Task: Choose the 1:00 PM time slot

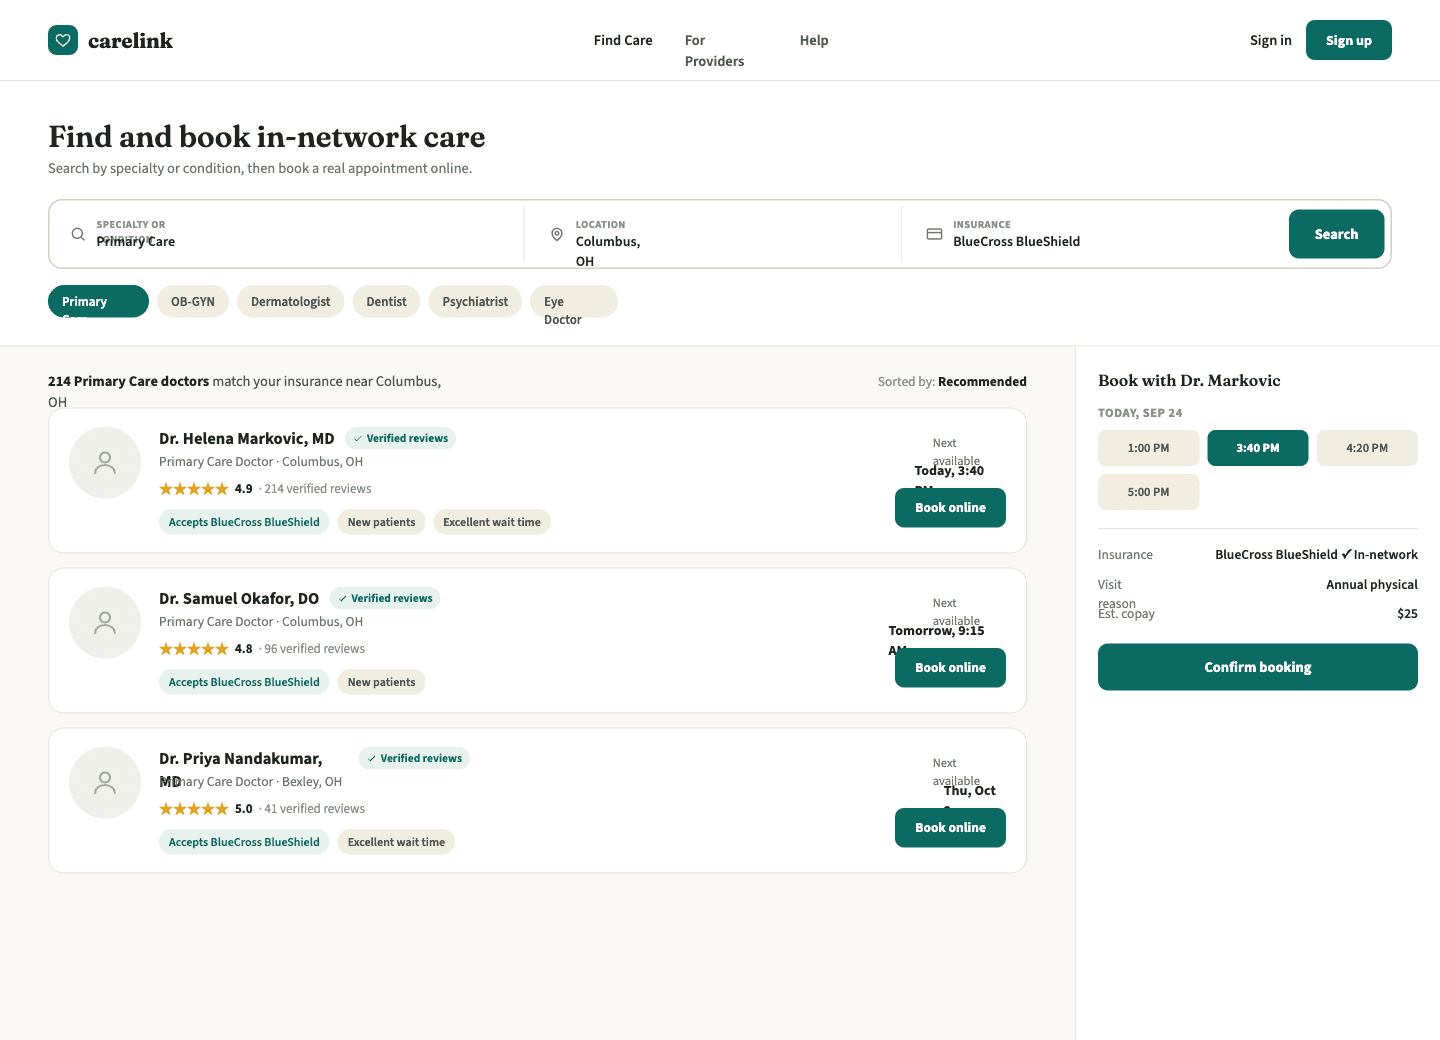Action: tap(1148, 448)
